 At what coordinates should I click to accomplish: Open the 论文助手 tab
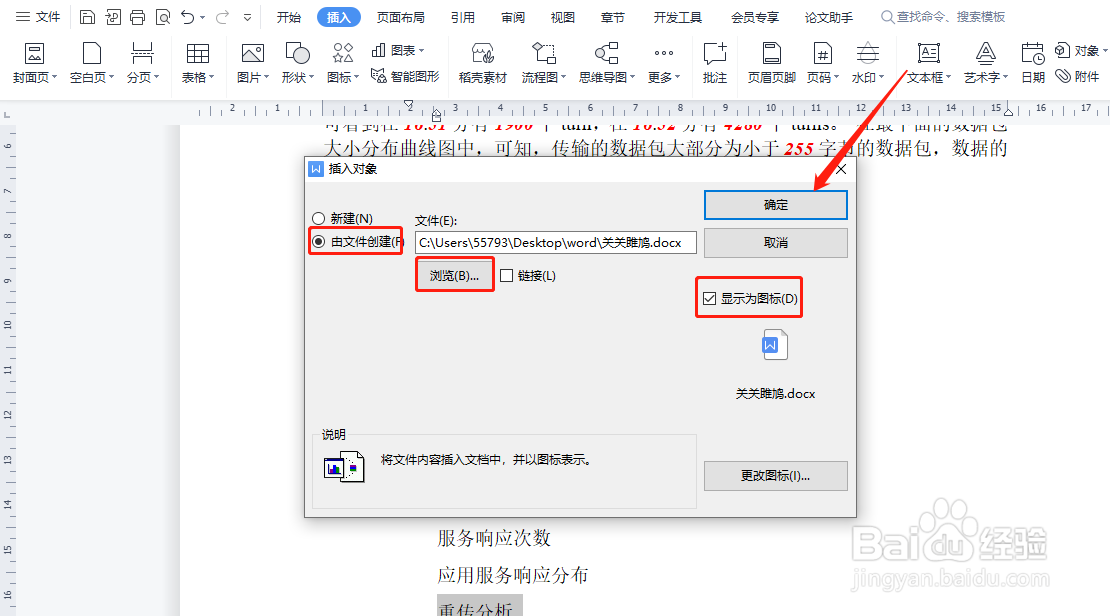coord(829,17)
